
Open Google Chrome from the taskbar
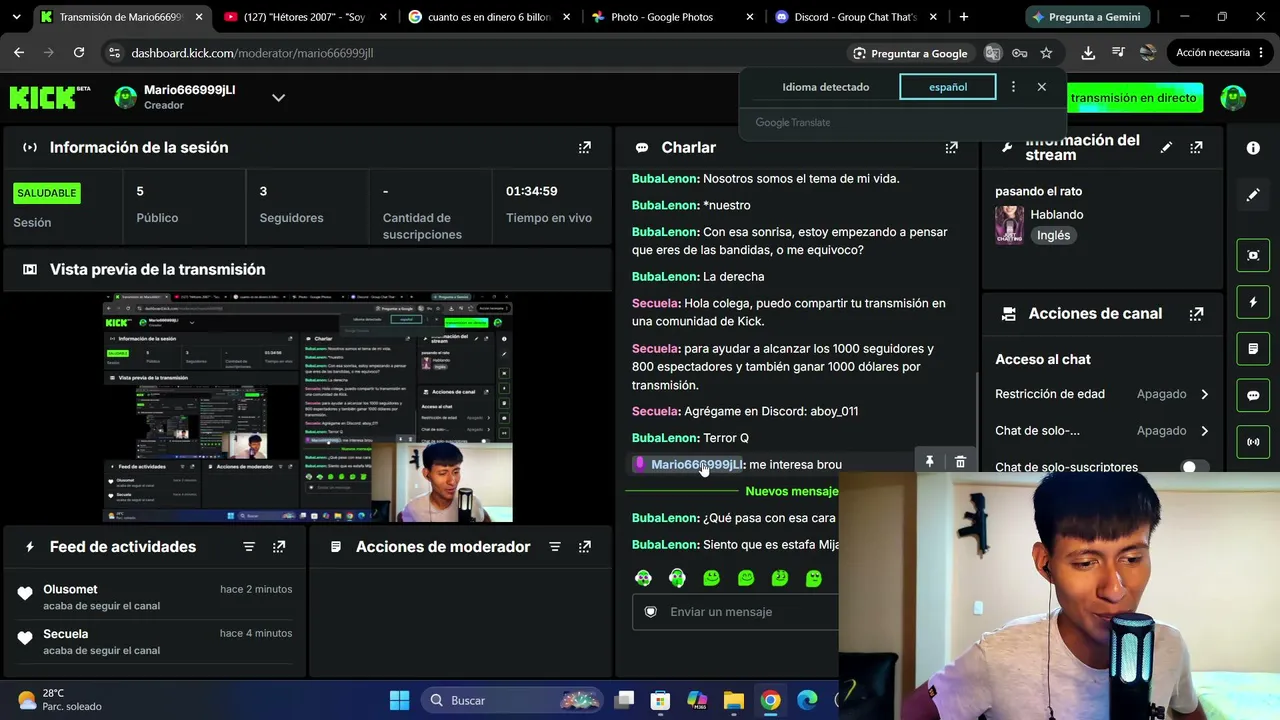click(x=770, y=700)
